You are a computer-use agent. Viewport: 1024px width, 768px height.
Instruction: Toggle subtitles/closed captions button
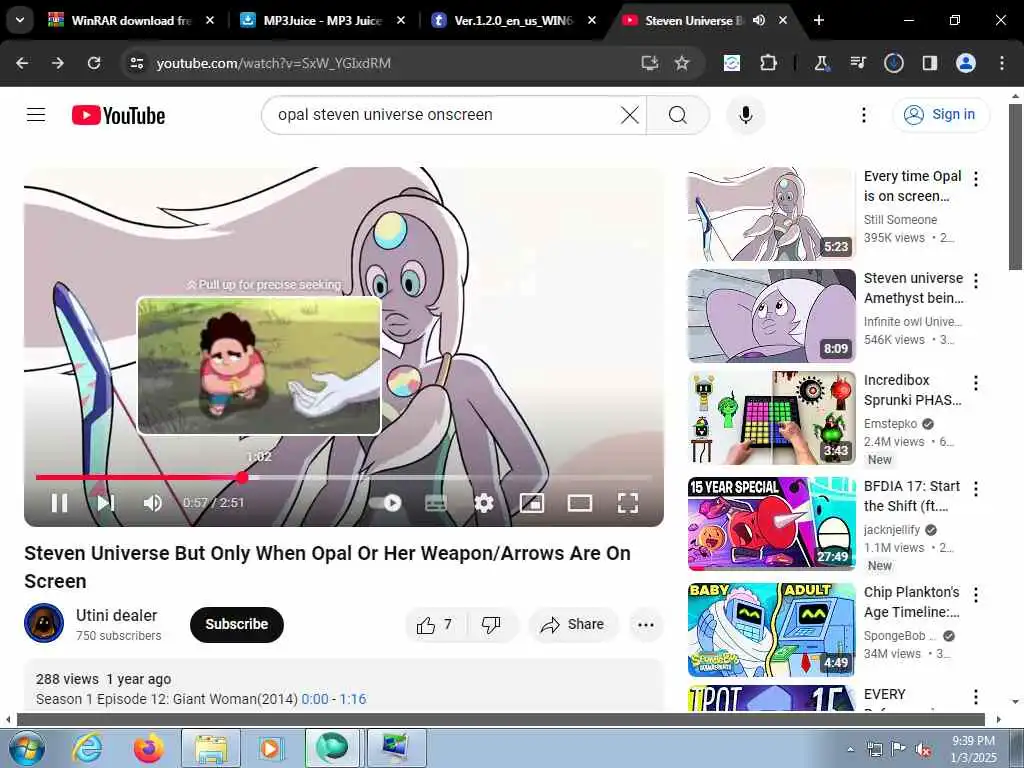436,503
